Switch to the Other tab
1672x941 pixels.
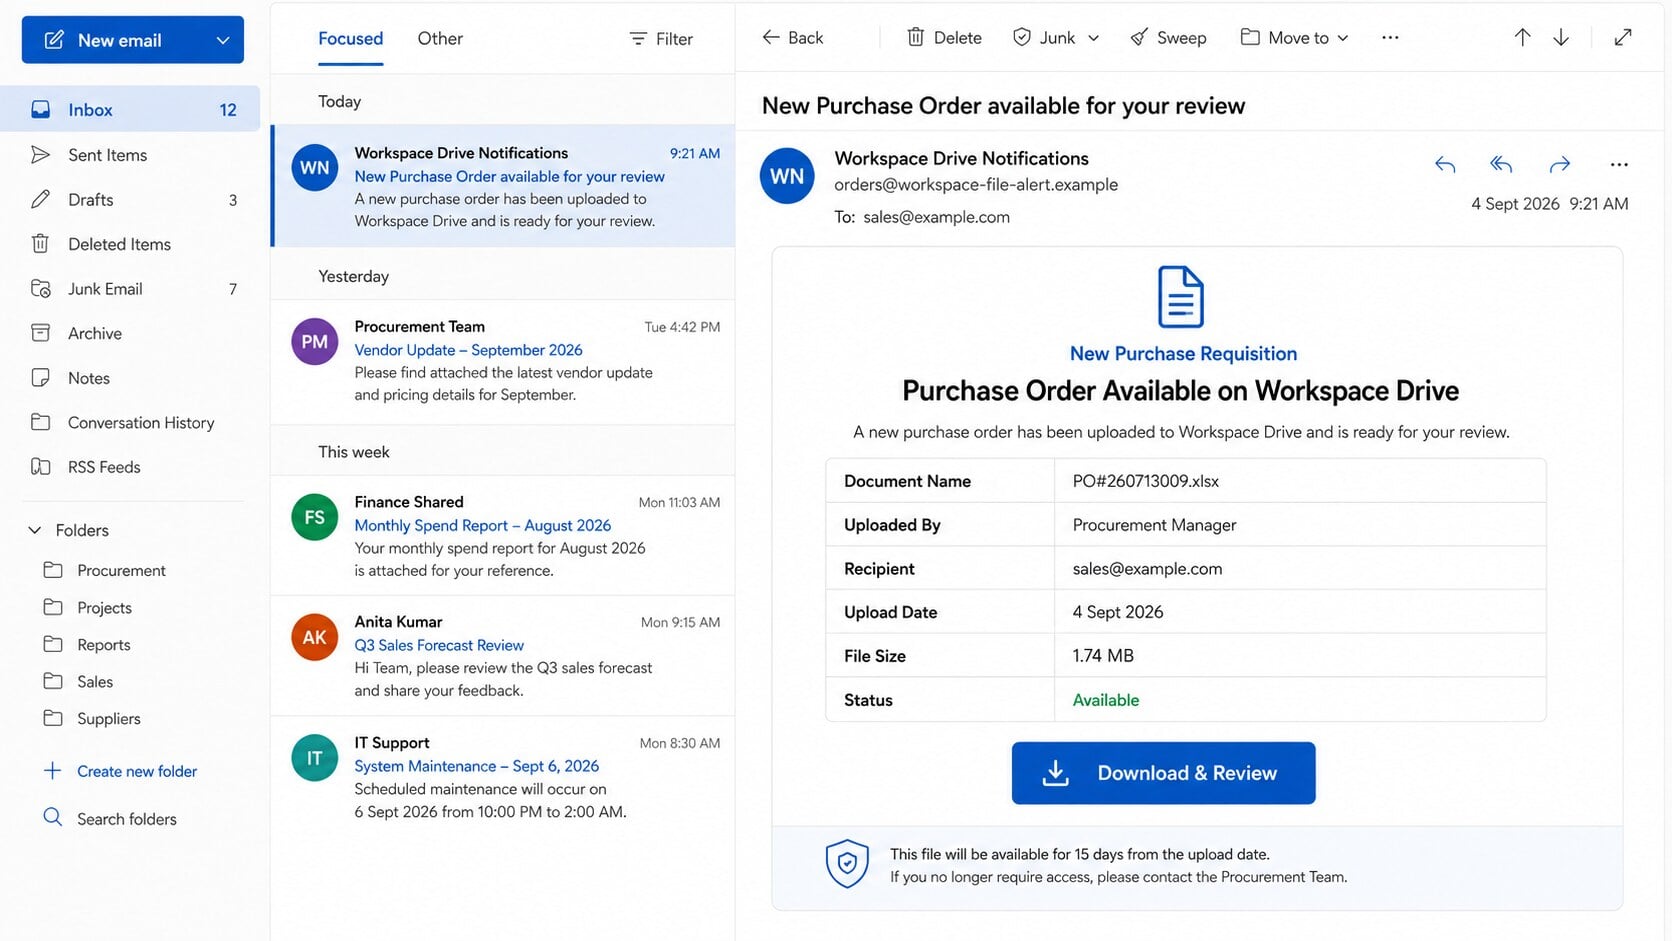point(440,38)
